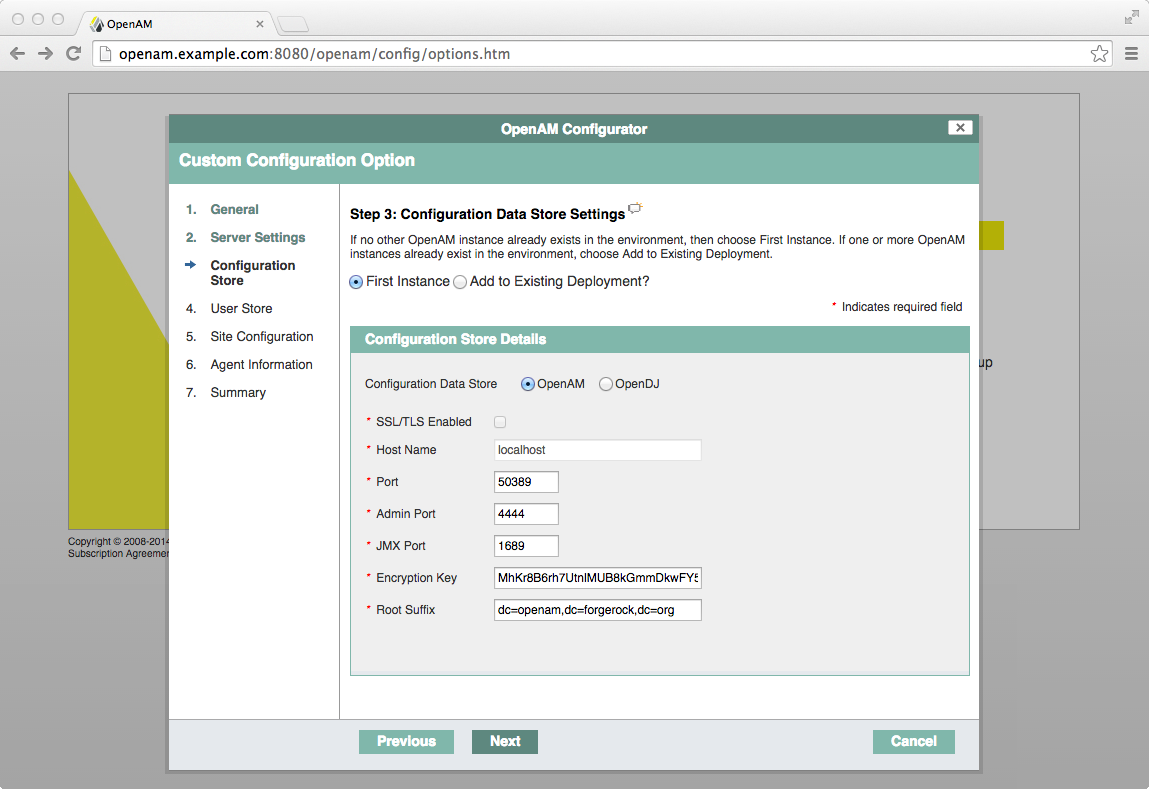This screenshot has height=789, width=1149.
Task: Go to the General step
Action: (234, 210)
